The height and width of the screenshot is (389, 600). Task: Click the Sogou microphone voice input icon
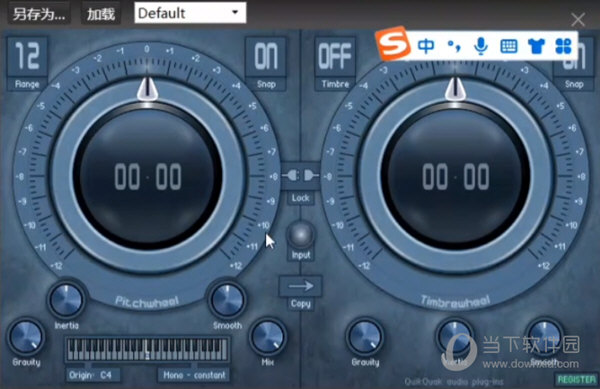(x=481, y=46)
